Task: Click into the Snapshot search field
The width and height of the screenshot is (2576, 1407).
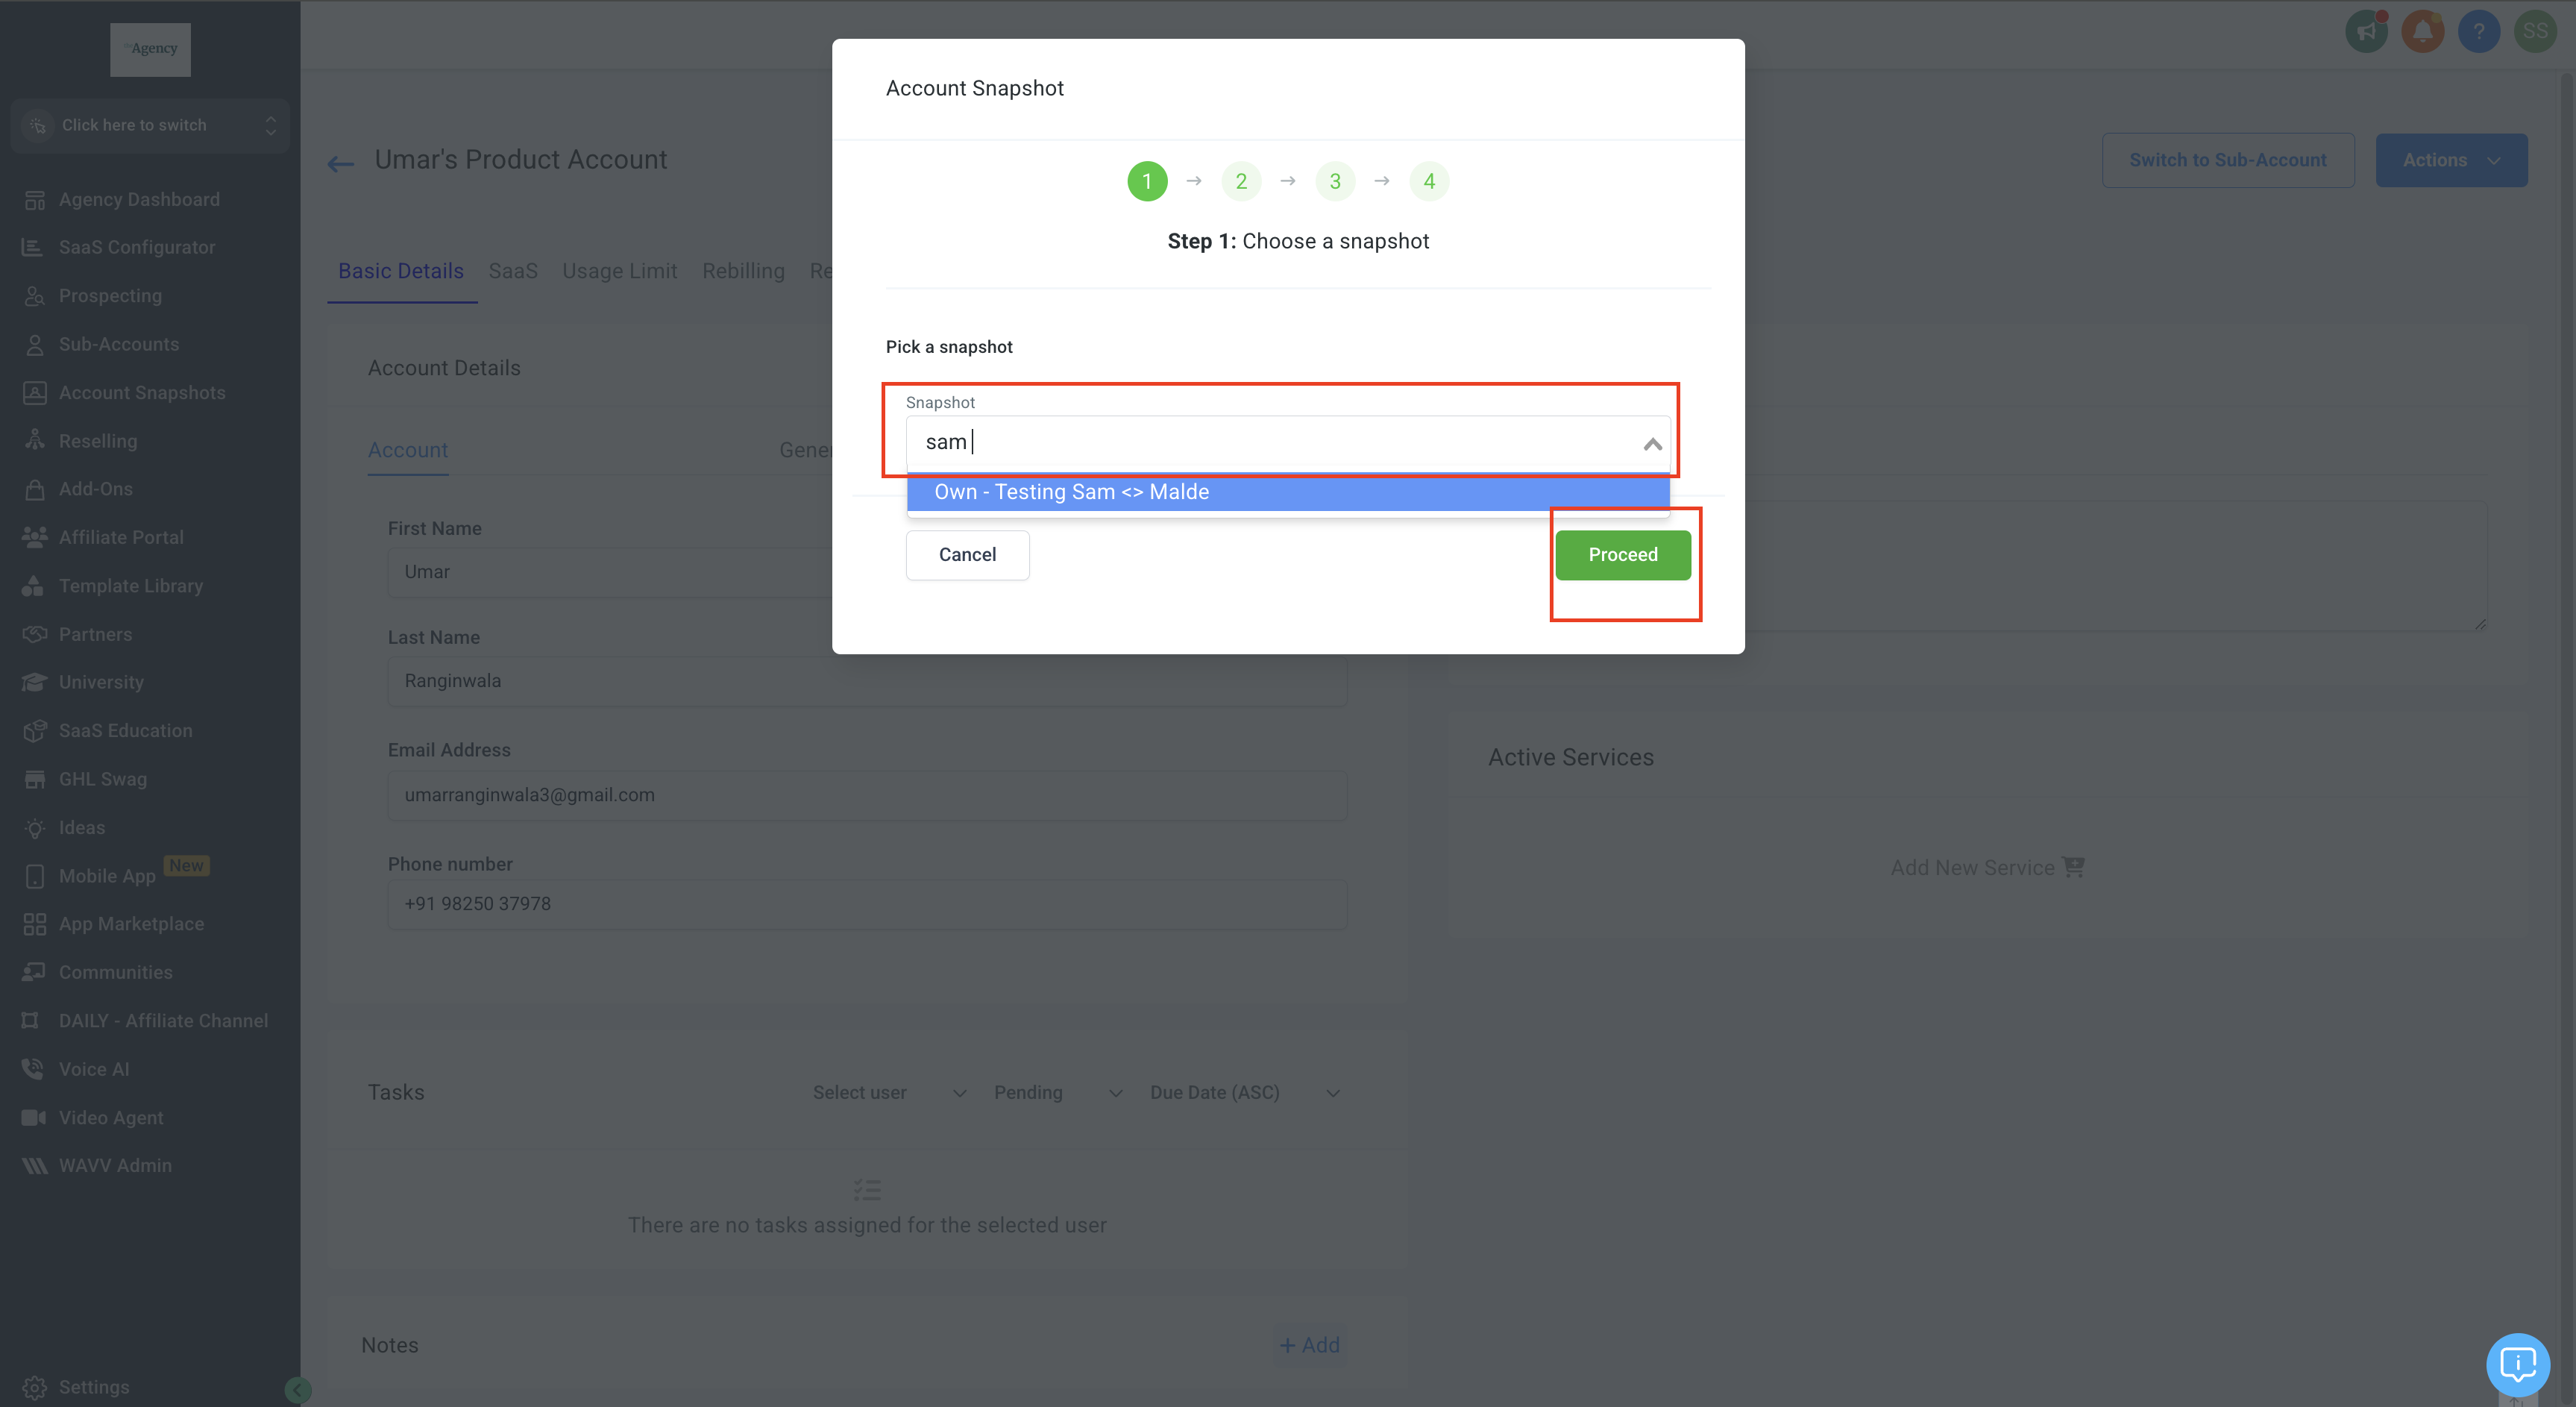Action: coord(1270,442)
